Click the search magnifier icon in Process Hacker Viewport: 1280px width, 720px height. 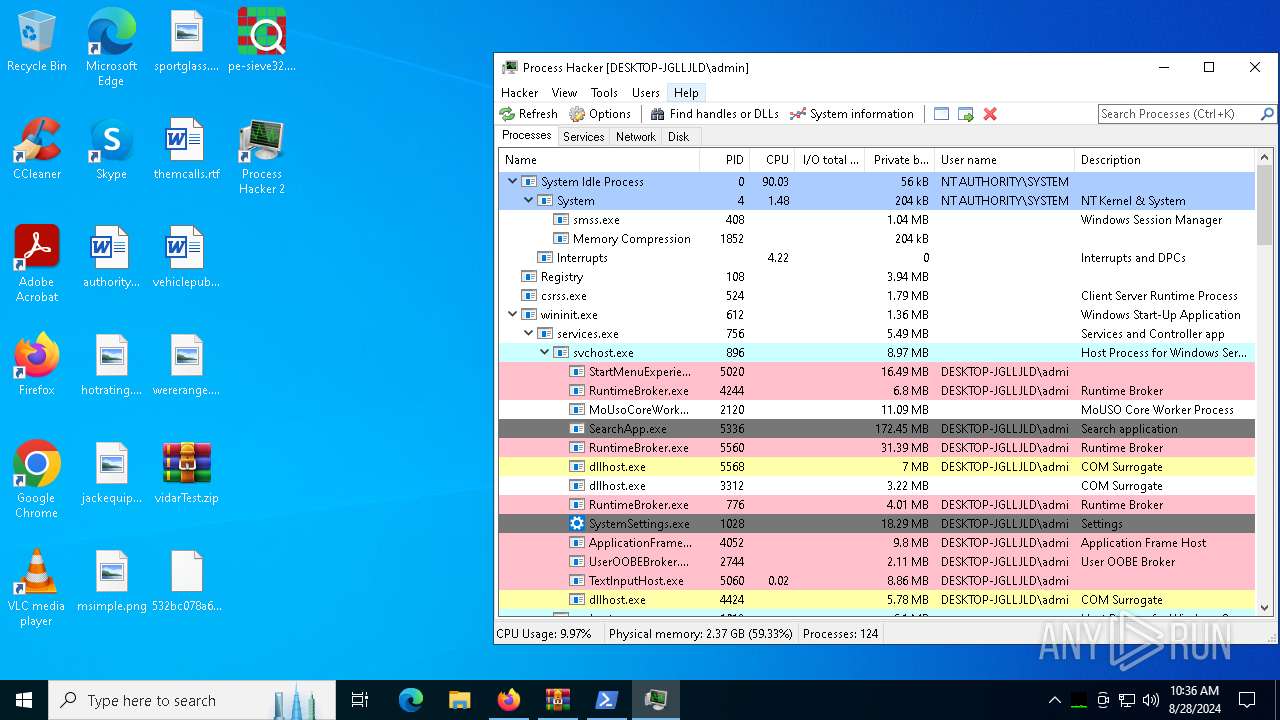[x=1267, y=114]
